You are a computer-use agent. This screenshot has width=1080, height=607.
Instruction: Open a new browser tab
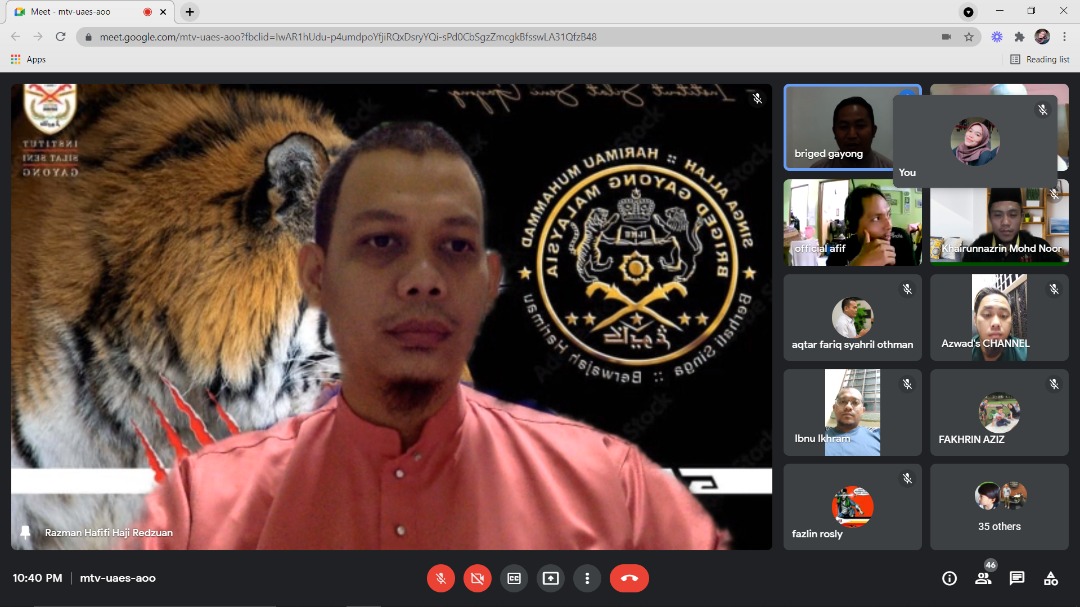point(189,12)
